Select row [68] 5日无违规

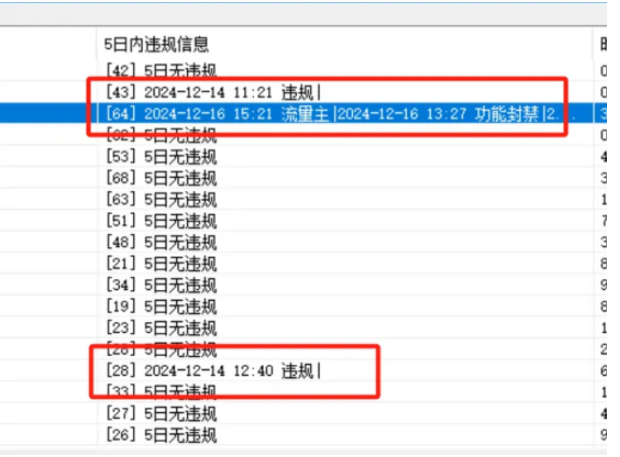click(160, 178)
